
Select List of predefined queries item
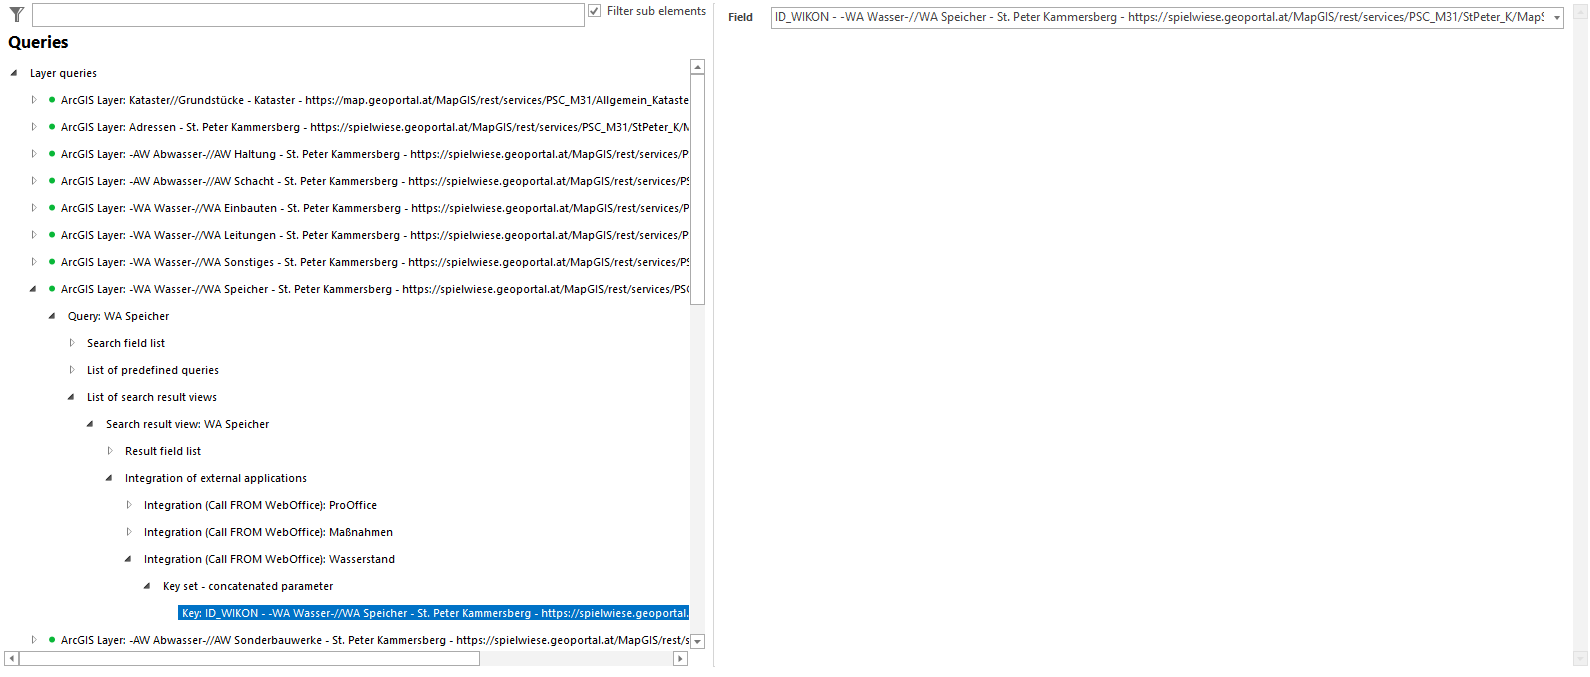(x=152, y=370)
